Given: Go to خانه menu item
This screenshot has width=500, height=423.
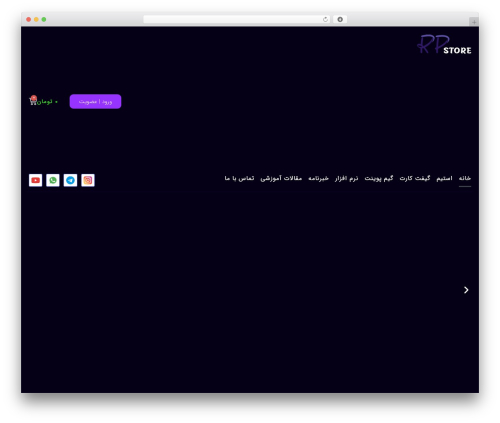Looking at the screenshot, I should coord(465,178).
